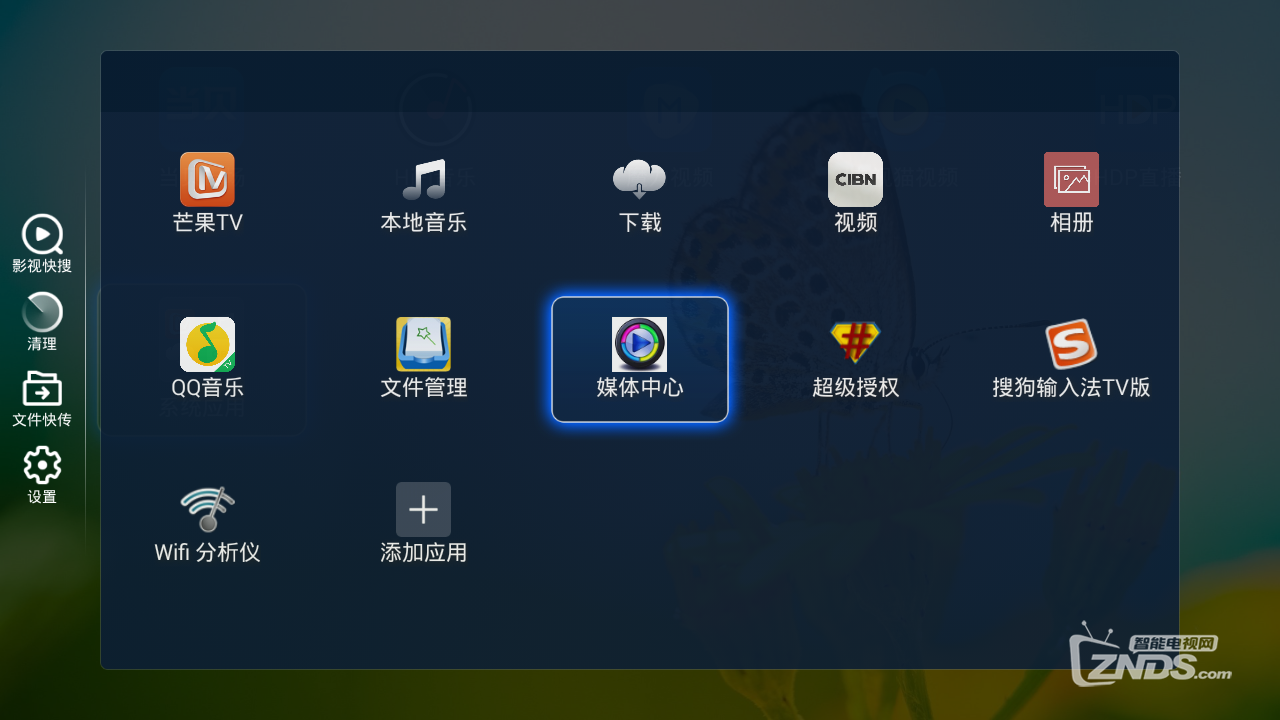Open the 芒果TV app icon
Viewport: 1280px width, 720px height.
click(207, 179)
